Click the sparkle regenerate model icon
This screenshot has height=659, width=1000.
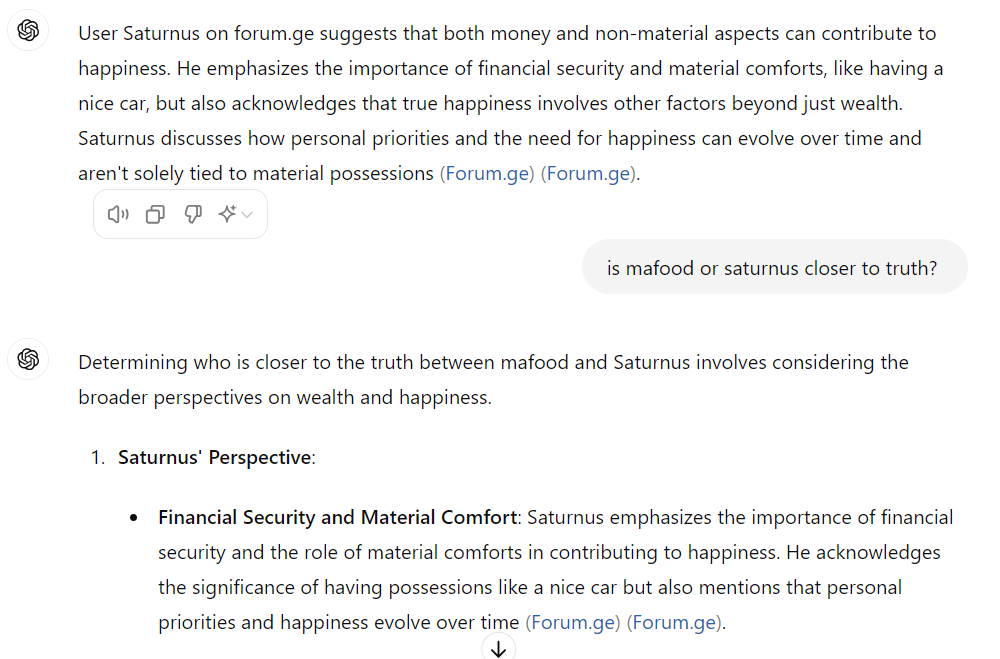click(x=227, y=214)
